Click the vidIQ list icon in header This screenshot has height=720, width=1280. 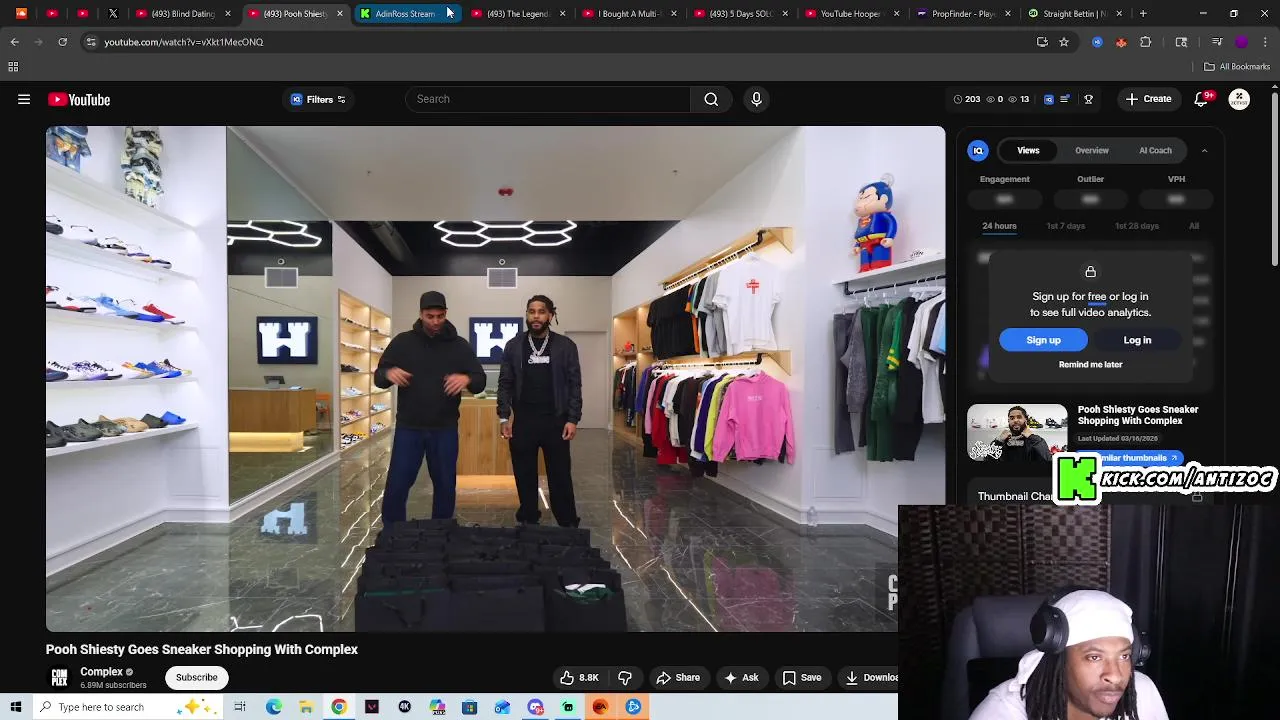1065,99
